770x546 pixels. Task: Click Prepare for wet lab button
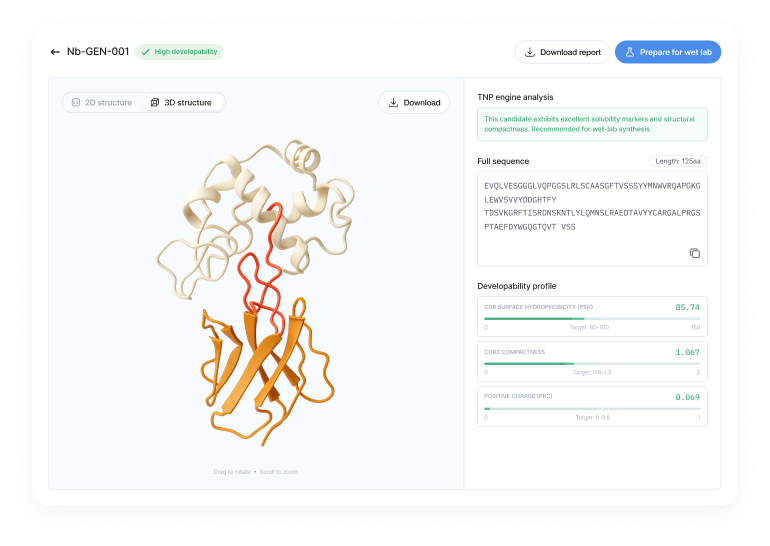pyautogui.click(x=667, y=52)
